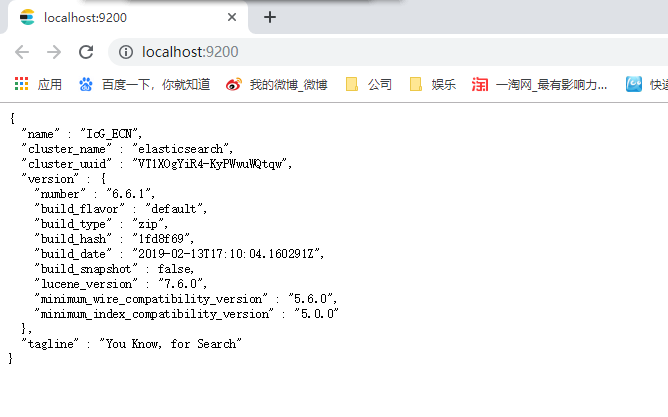Open a new tab with plus button
The image size is (668, 417).
(x=270, y=17)
